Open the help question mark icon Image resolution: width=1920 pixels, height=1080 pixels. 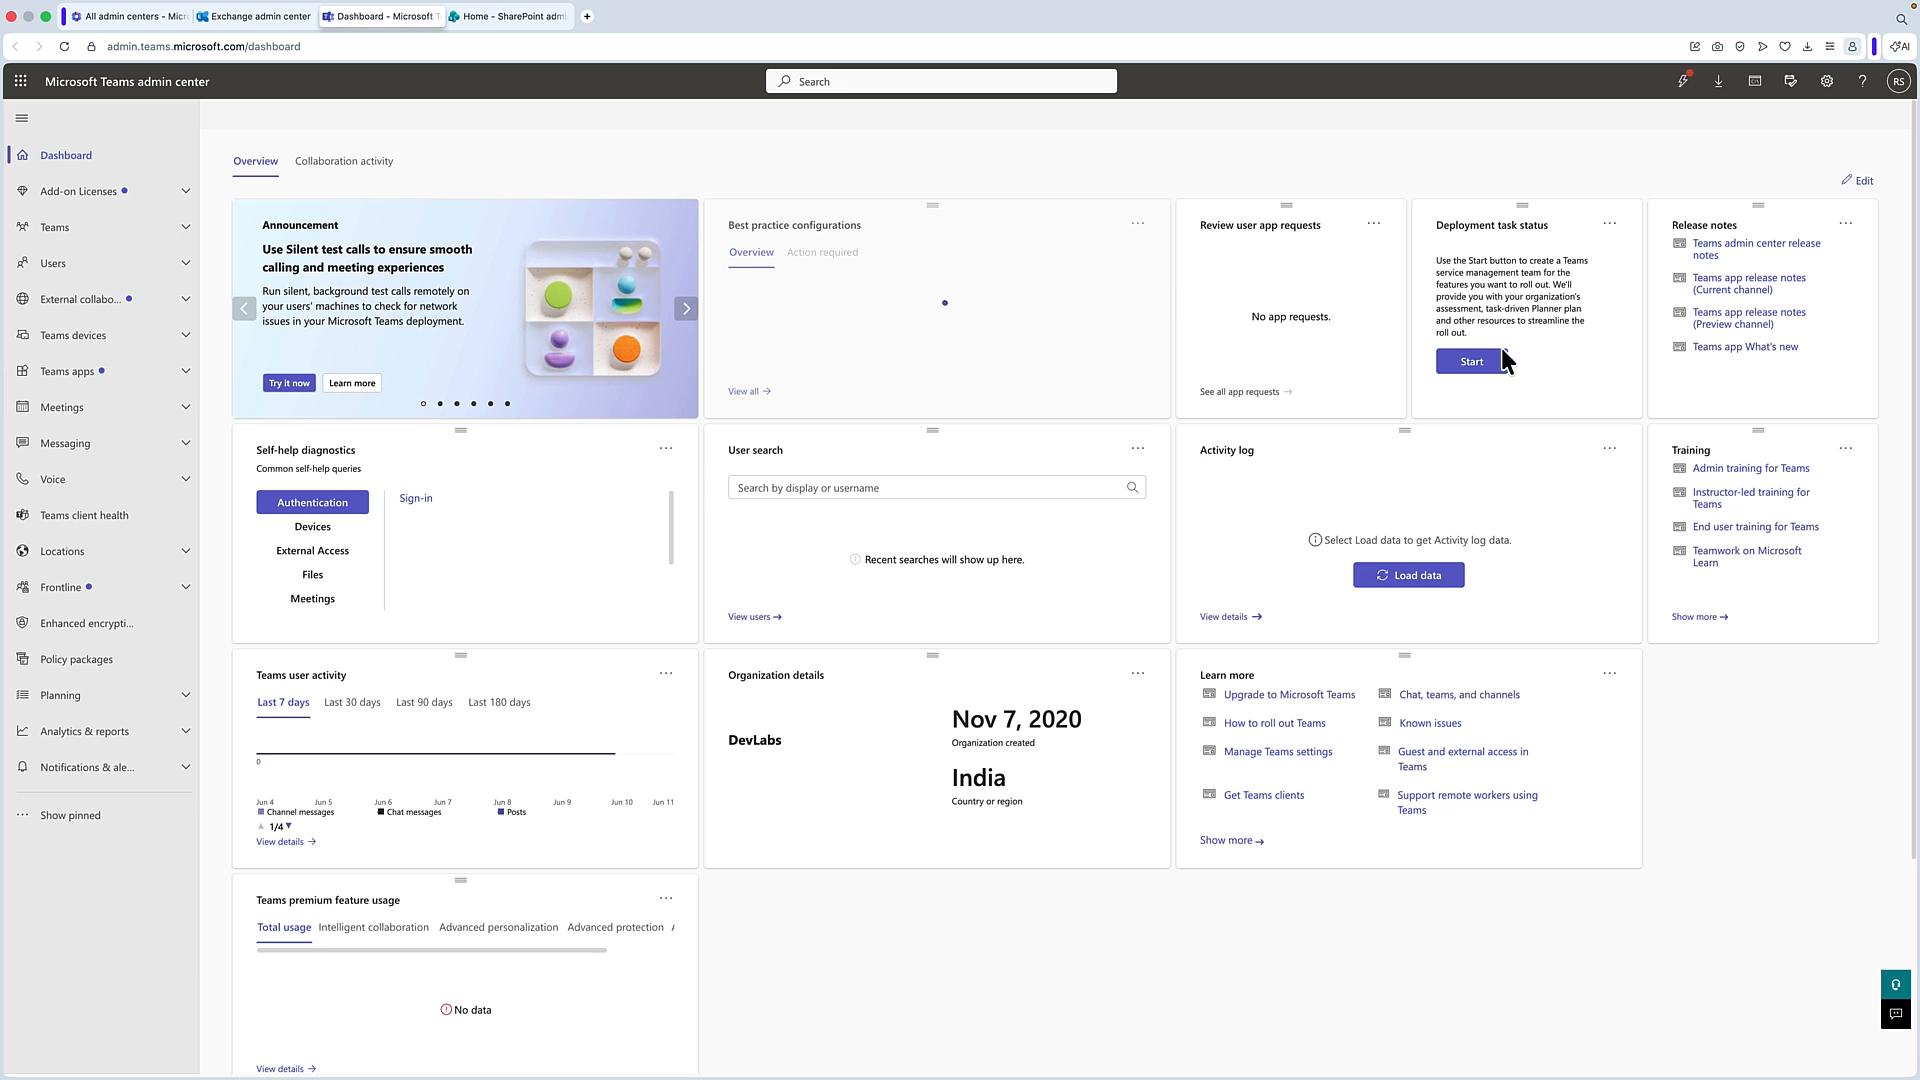1863,81
